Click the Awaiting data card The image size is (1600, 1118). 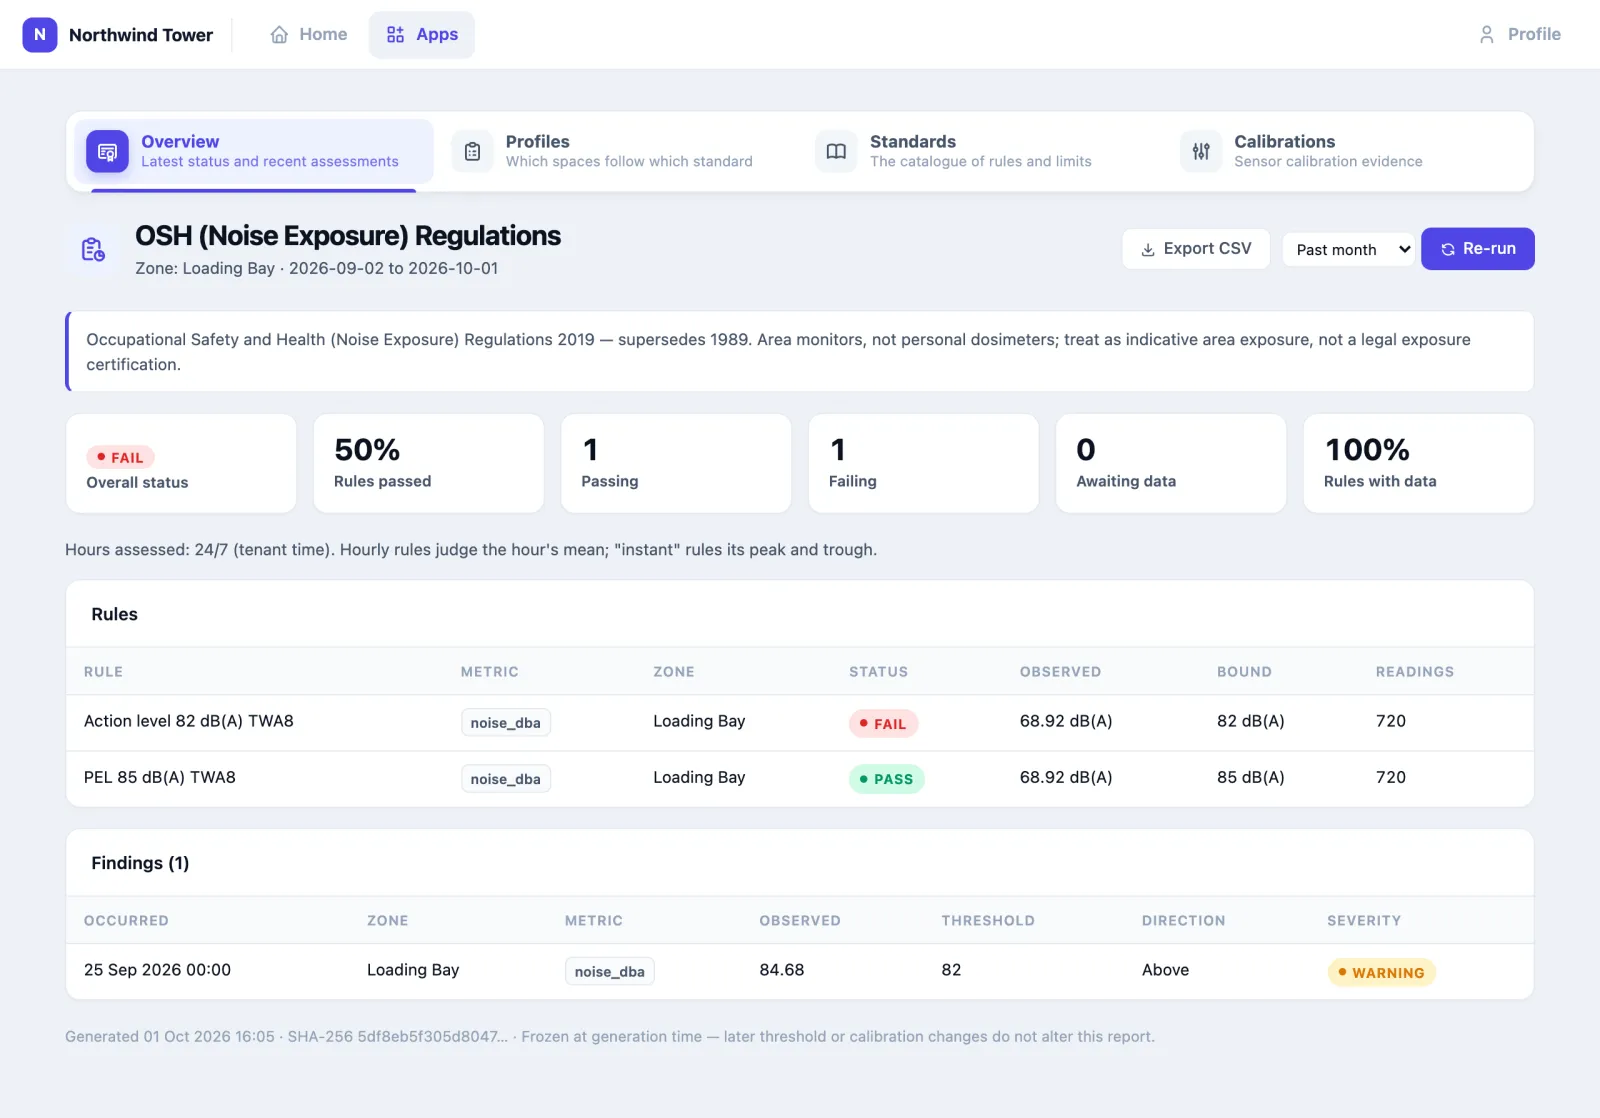click(1171, 464)
